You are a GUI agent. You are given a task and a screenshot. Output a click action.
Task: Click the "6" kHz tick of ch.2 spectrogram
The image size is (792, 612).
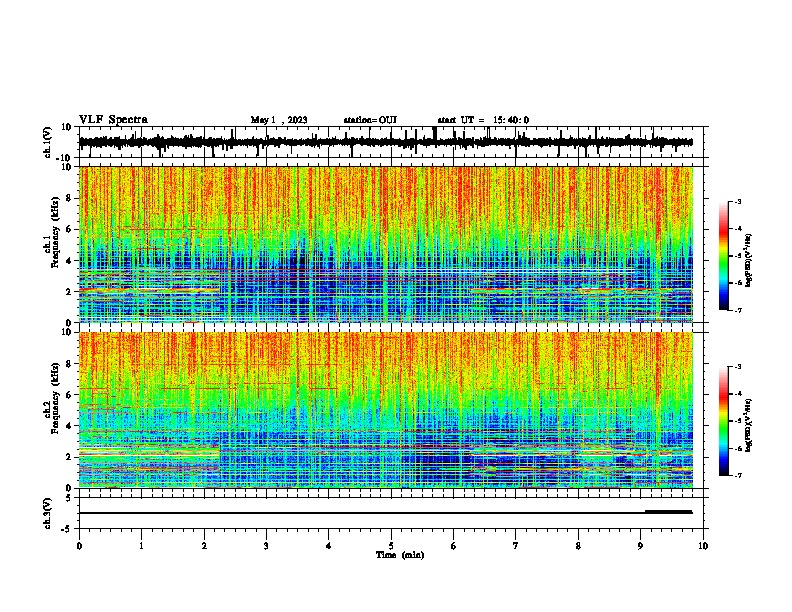(68, 395)
